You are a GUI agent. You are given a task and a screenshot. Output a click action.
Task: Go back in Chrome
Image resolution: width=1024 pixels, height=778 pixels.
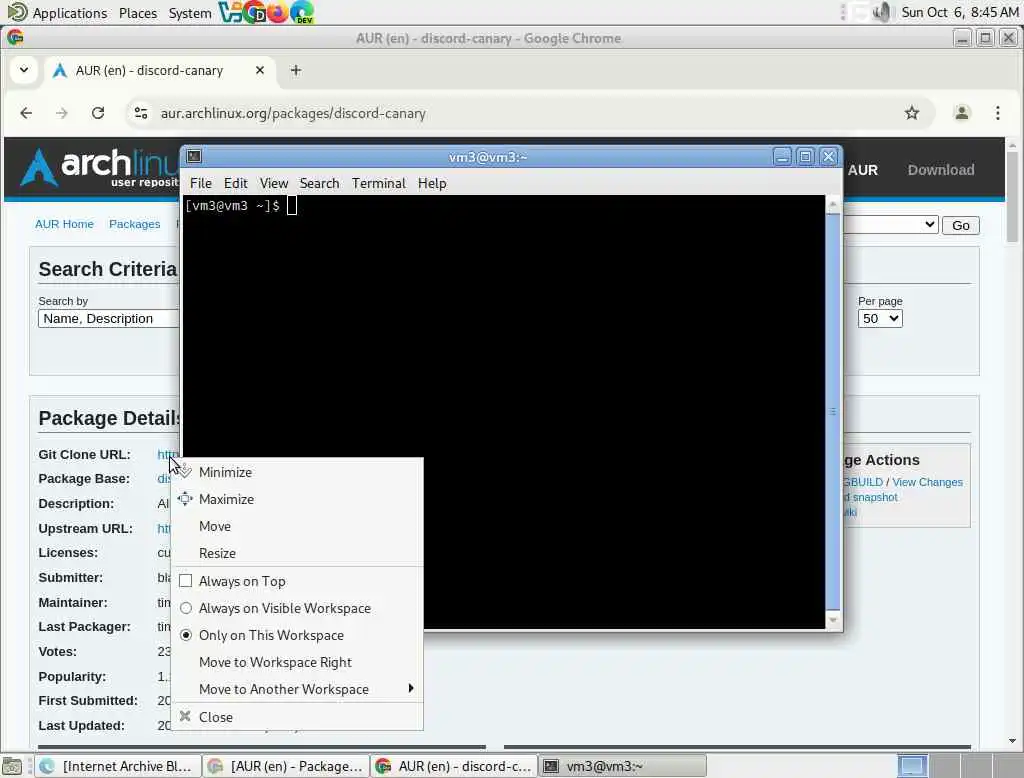coord(26,113)
